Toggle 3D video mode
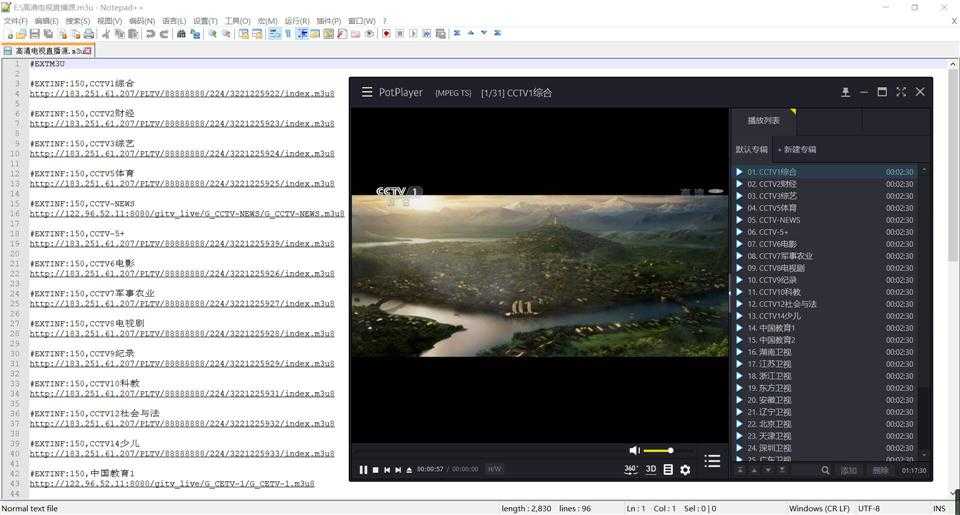The height and width of the screenshot is (515, 960). [651, 469]
